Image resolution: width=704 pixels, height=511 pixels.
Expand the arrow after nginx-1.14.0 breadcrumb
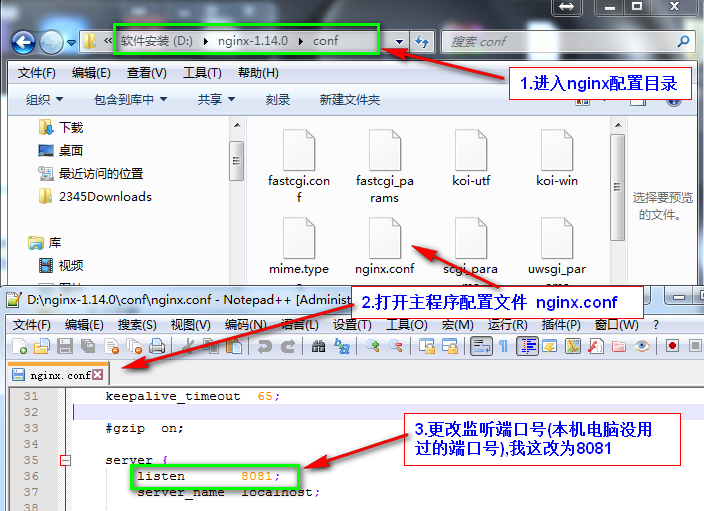click(x=301, y=41)
